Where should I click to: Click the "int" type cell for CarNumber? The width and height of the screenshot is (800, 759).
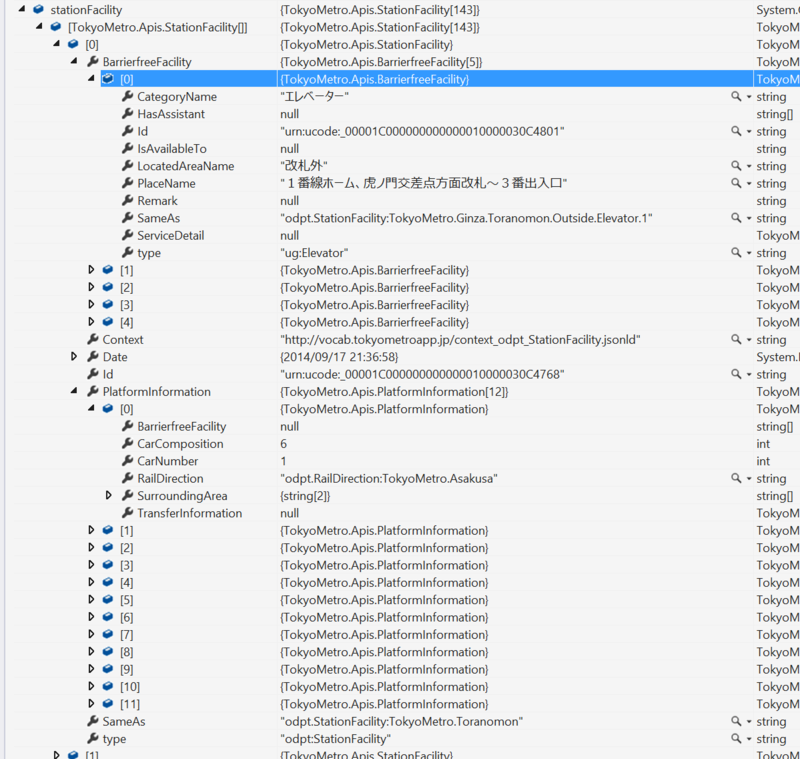point(763,461)
